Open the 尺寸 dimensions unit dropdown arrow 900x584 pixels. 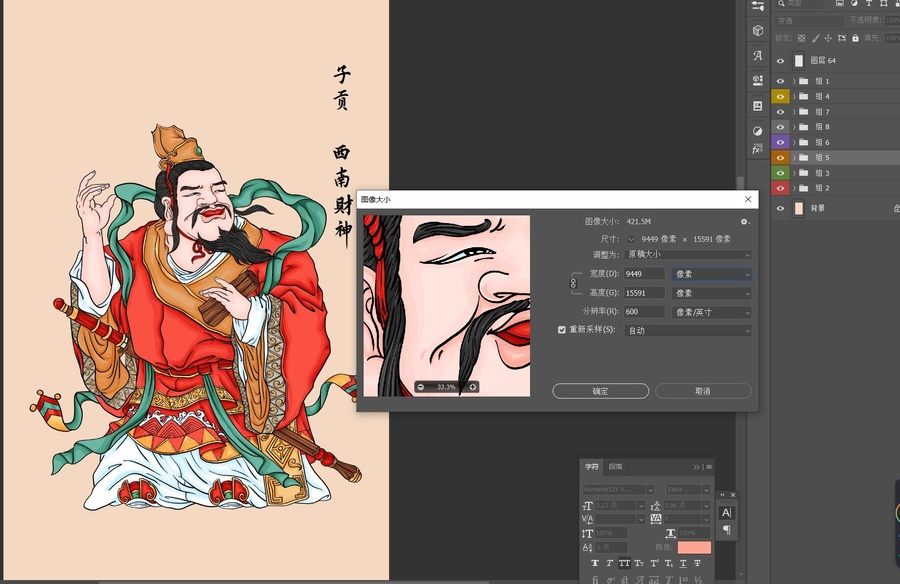point(631,239)
